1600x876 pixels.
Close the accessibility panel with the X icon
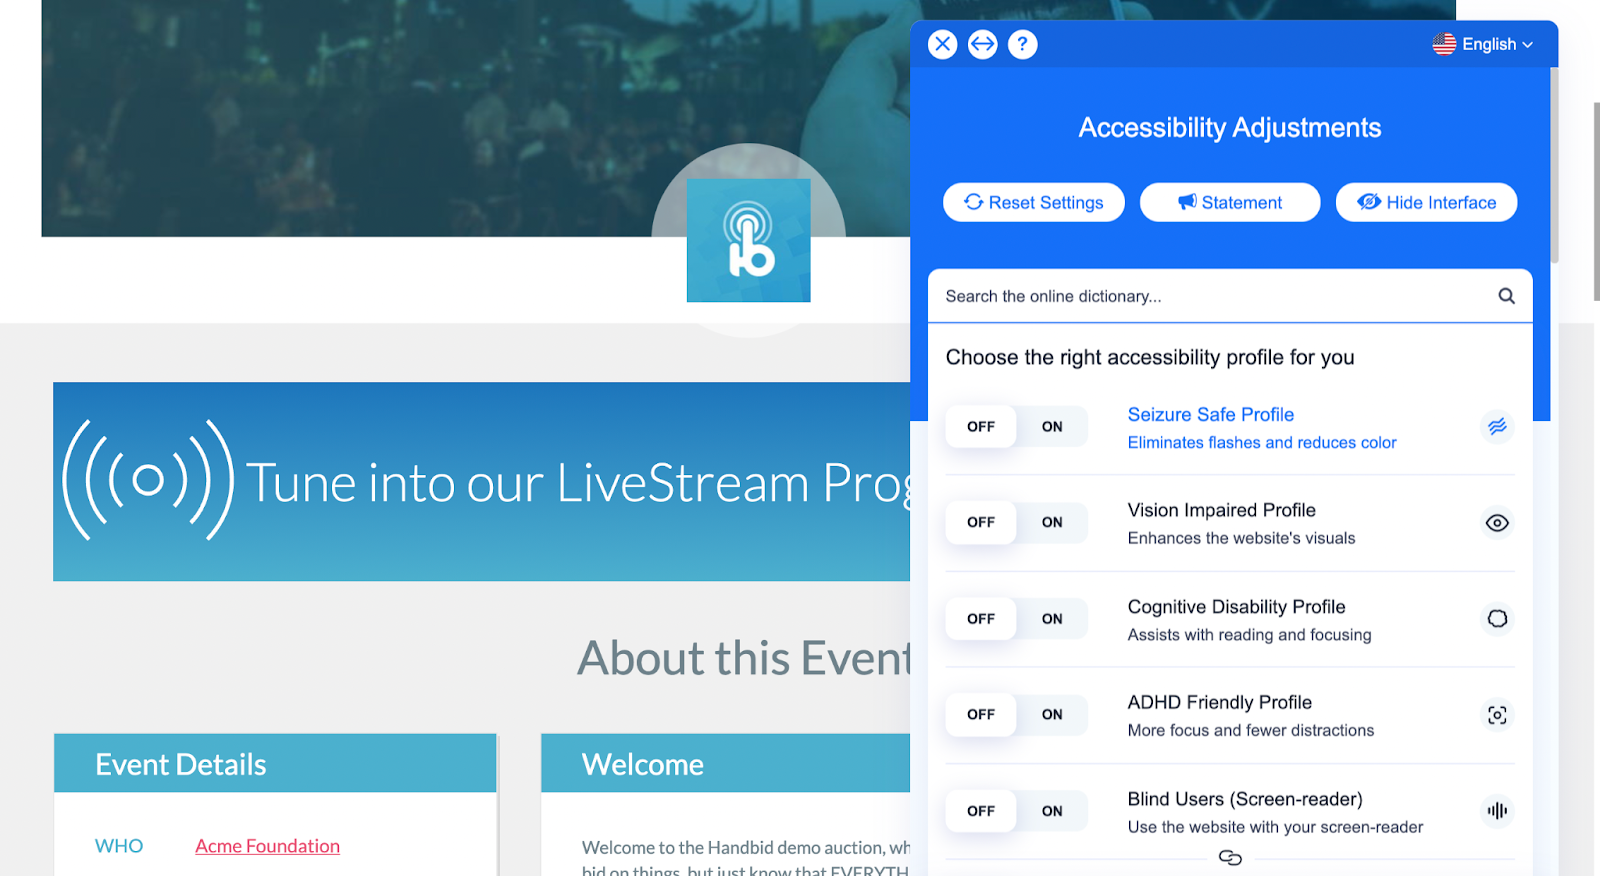point(942,44)
